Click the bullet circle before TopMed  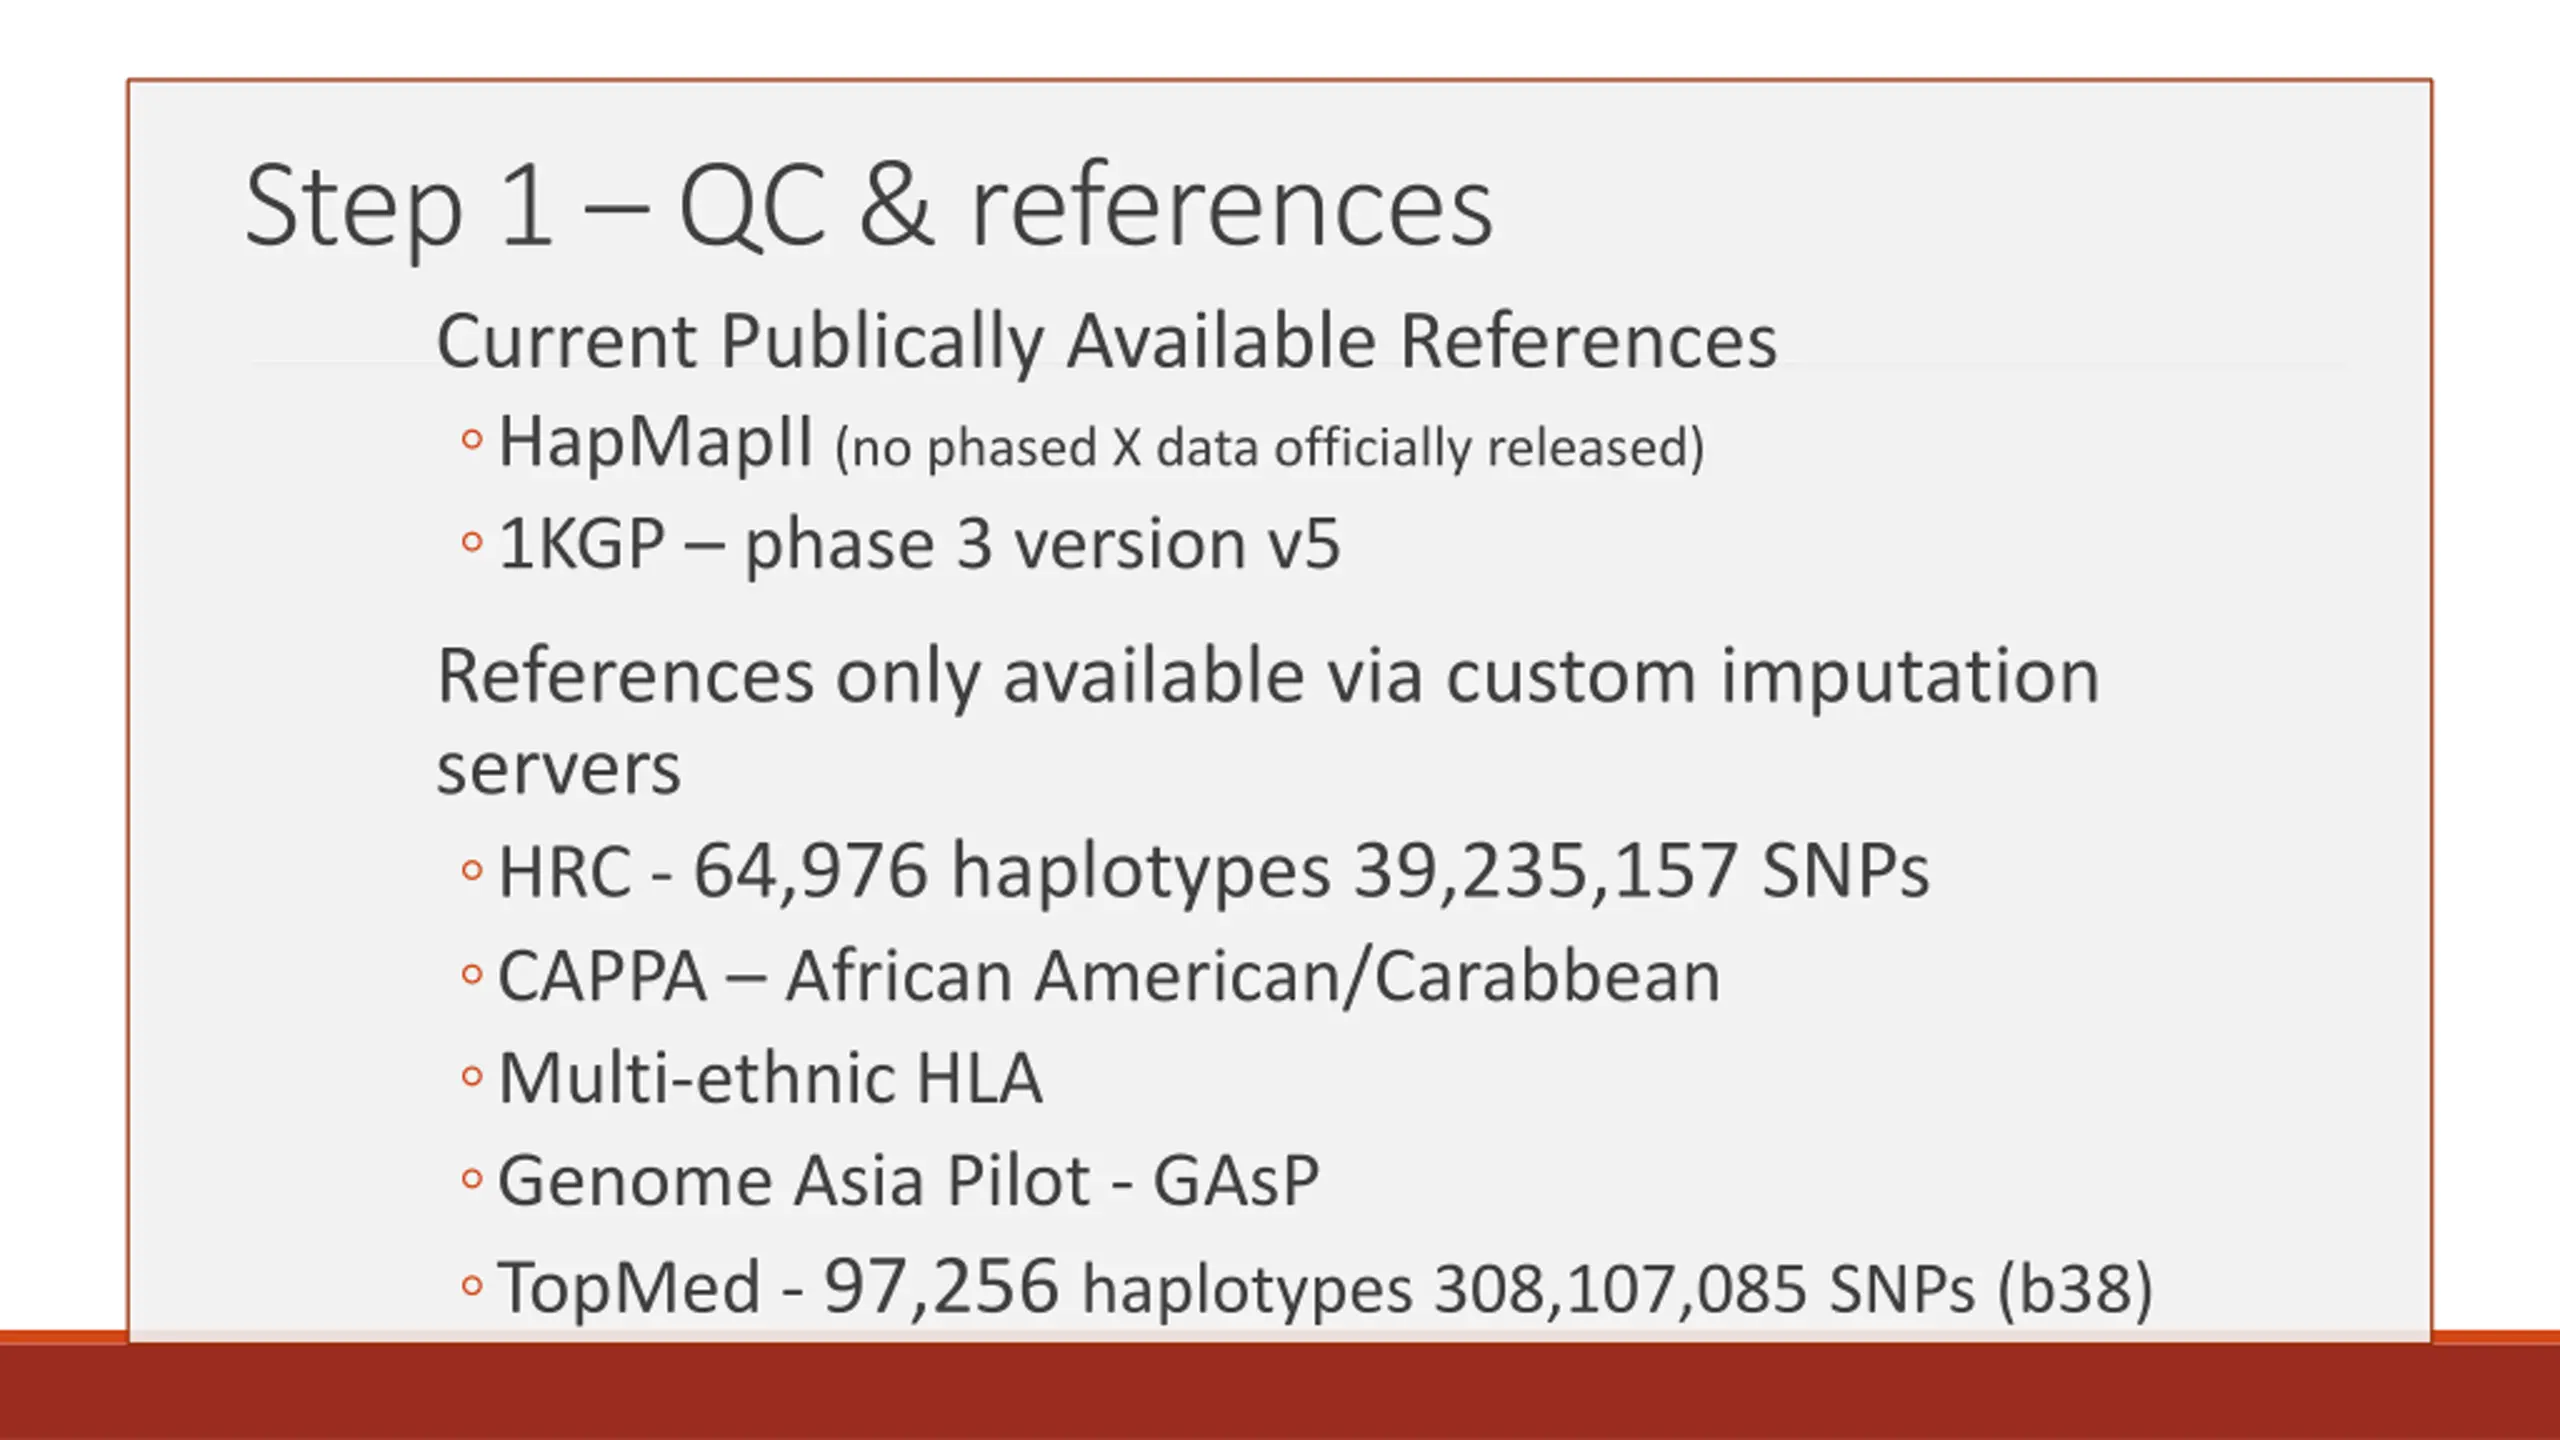472,1285
